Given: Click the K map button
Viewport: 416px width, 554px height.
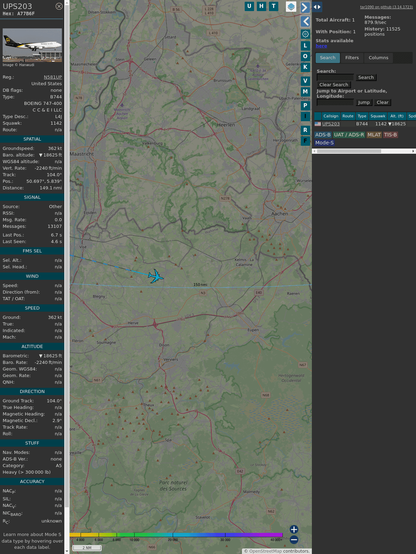Looking at the screenshot, I should [x=305, y=67].
